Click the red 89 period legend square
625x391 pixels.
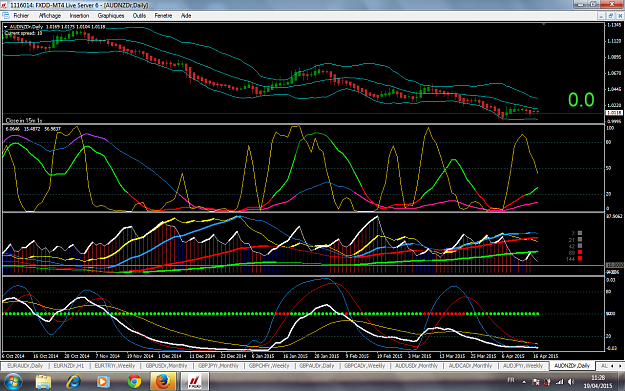click(580, 252)
